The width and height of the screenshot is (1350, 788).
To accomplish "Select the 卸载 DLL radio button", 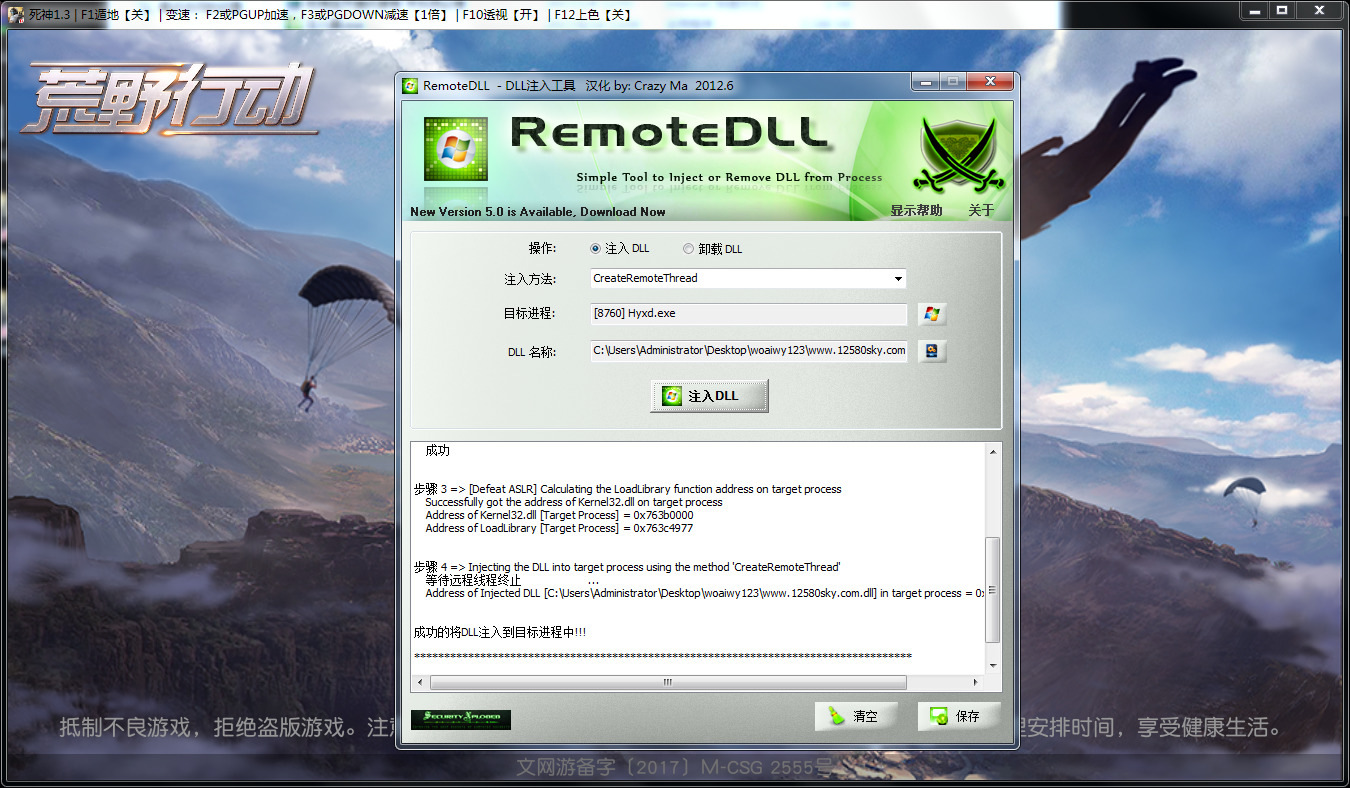I will click(688, 249).
